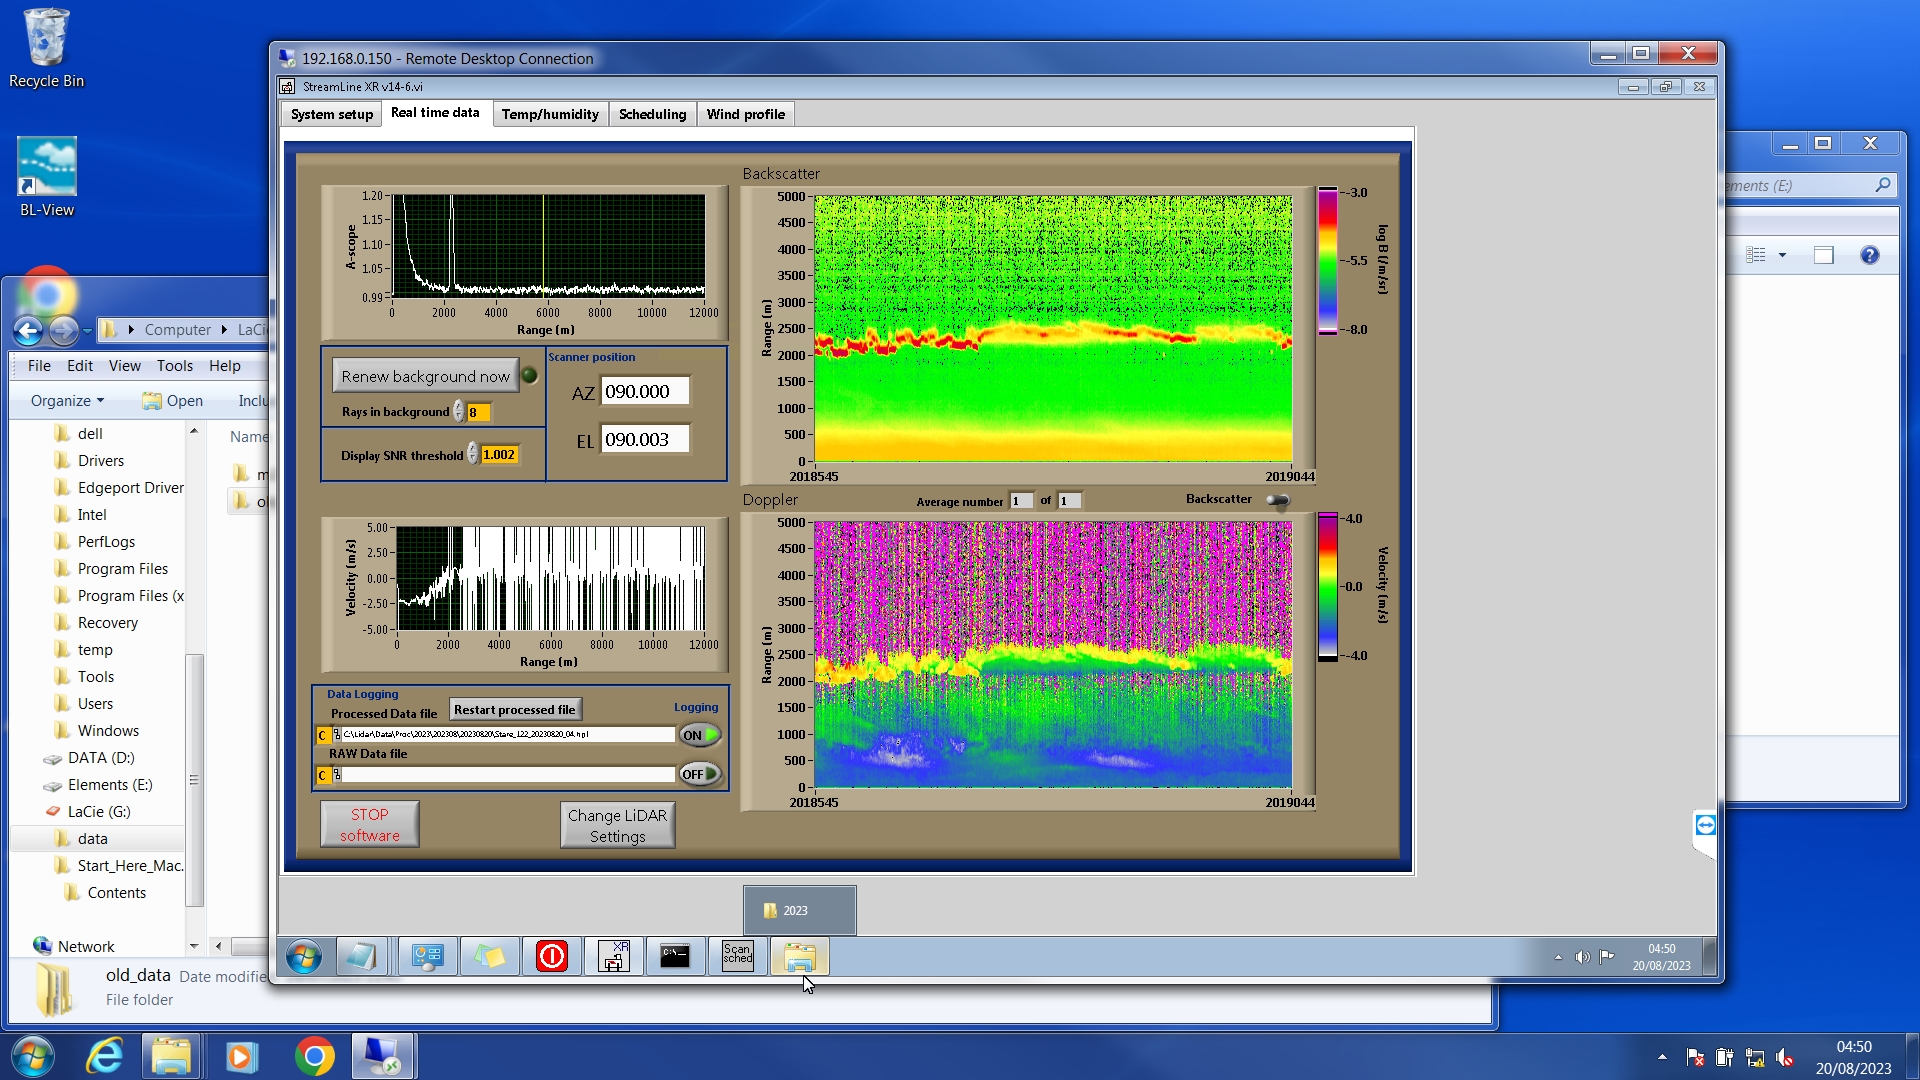Toggle RAW data file OFF switch
The width and height of the screenshot is (1920, 1080).
coord(700,774)
